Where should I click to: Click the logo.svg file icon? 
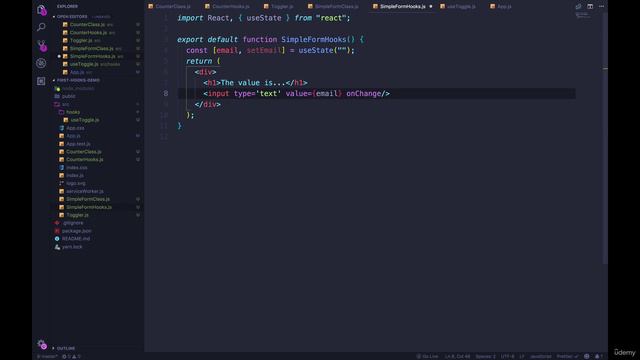[x=62, y=183]
